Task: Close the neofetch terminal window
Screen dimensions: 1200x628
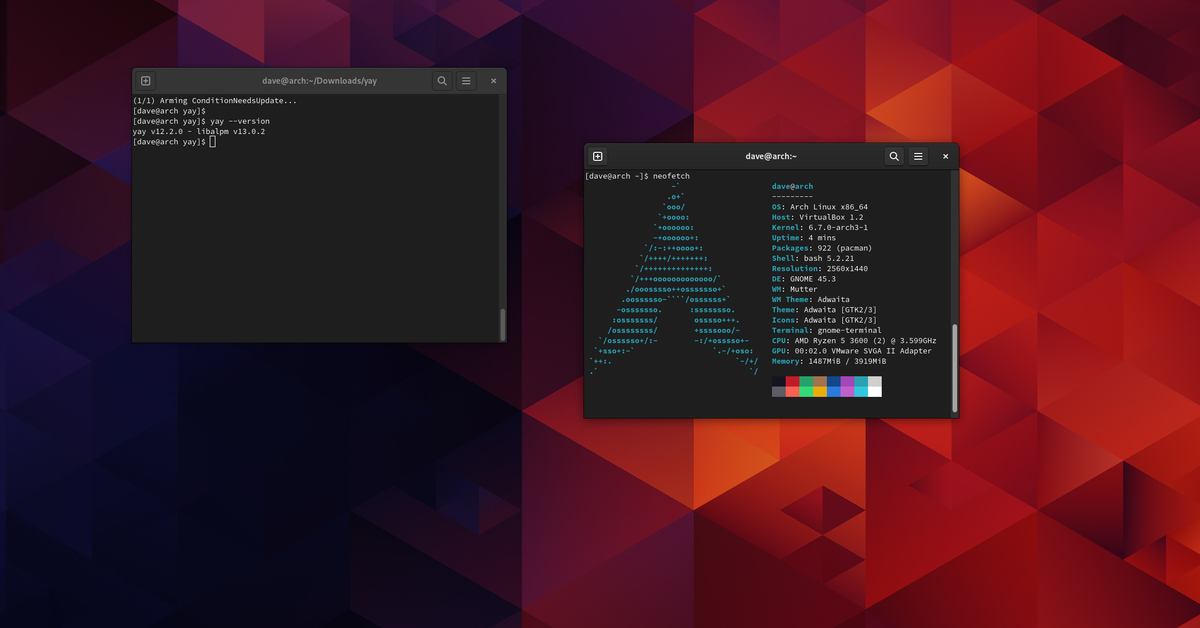Action: pyautogui.click(x=945, y=156)
